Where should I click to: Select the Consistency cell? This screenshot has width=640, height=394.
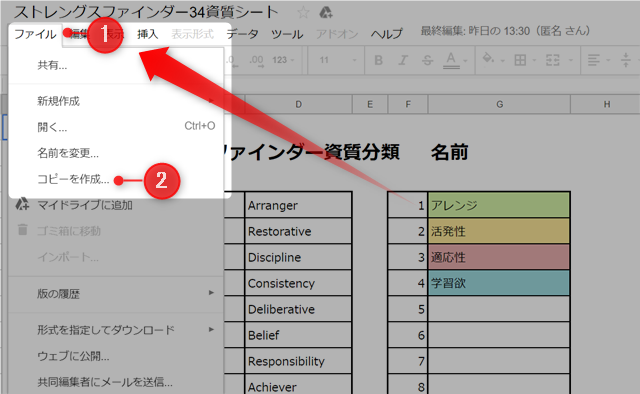click(x=298, y=283)
